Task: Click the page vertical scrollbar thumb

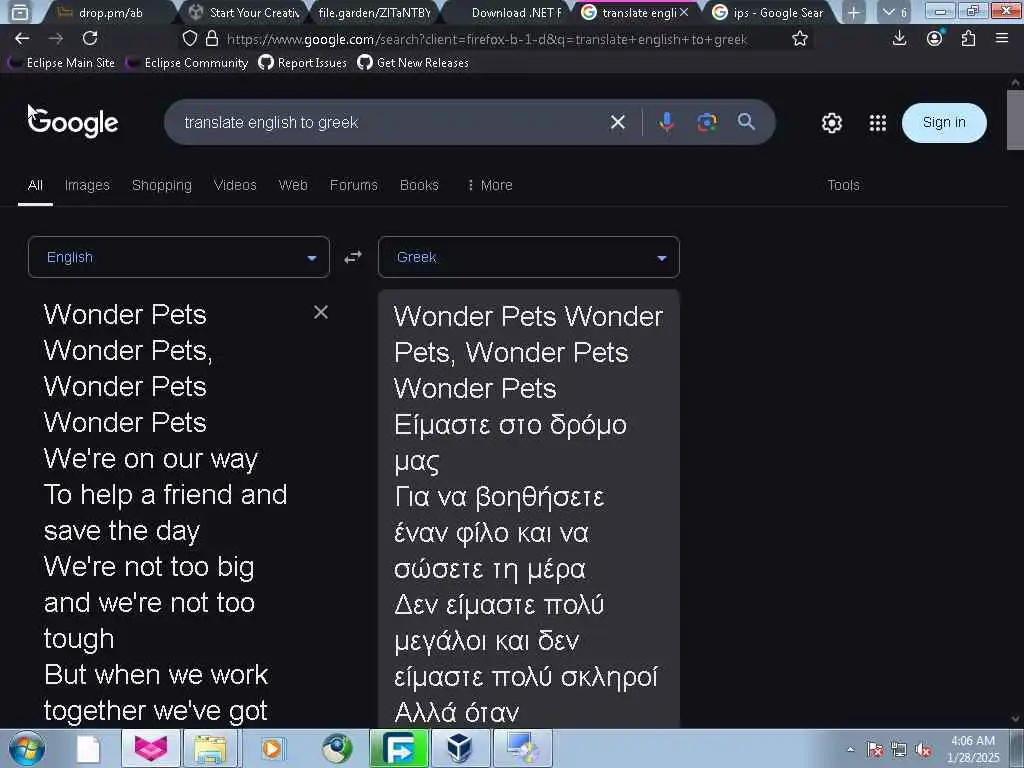Action: (x=1015, y=120)
